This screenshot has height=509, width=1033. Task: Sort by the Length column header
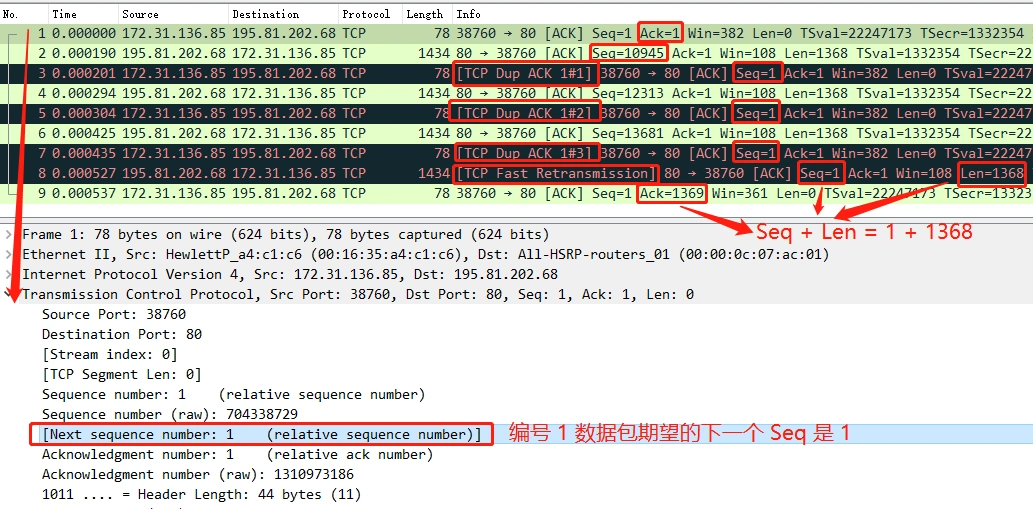428,14
